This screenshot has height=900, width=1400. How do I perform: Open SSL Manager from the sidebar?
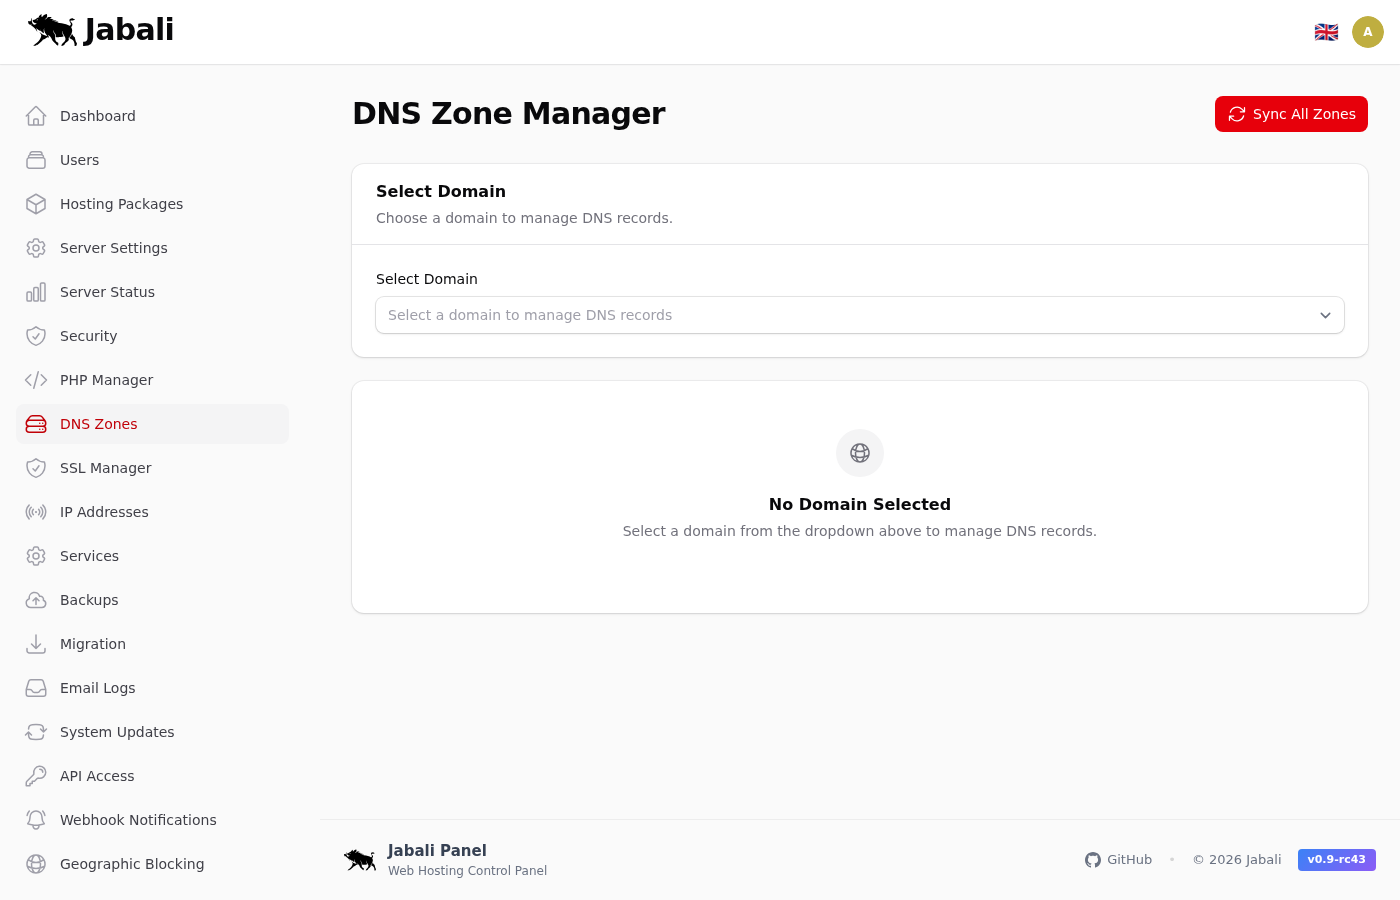click(106, 468)
